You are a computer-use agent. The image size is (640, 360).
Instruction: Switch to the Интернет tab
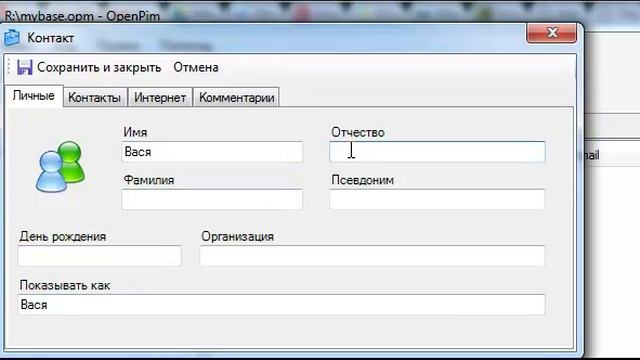tap(160, 98)
